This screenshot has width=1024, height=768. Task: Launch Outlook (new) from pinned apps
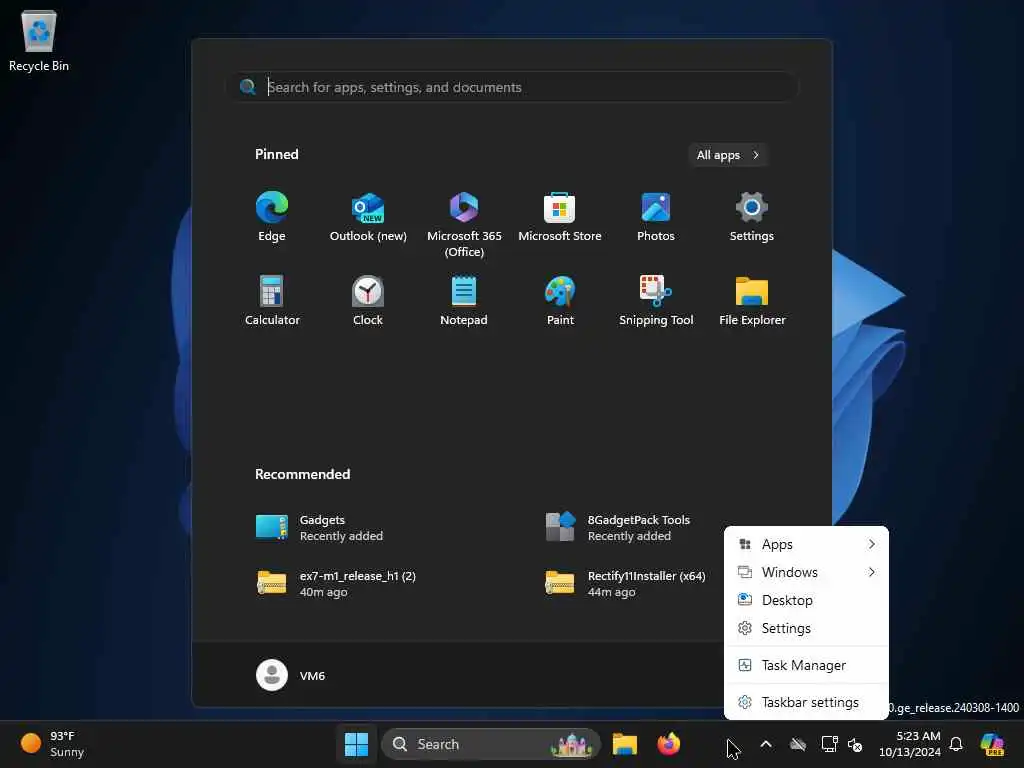pos(368,217)
